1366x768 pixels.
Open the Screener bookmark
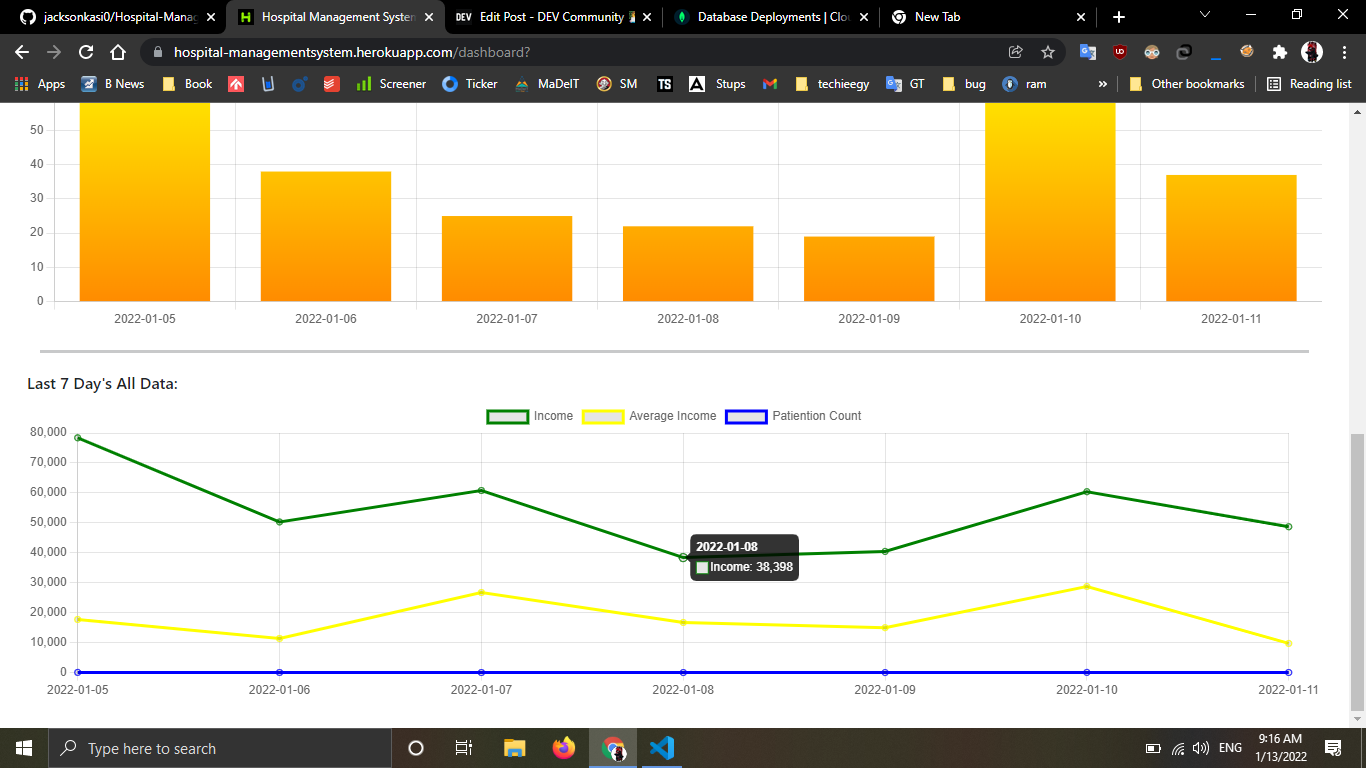391,84
